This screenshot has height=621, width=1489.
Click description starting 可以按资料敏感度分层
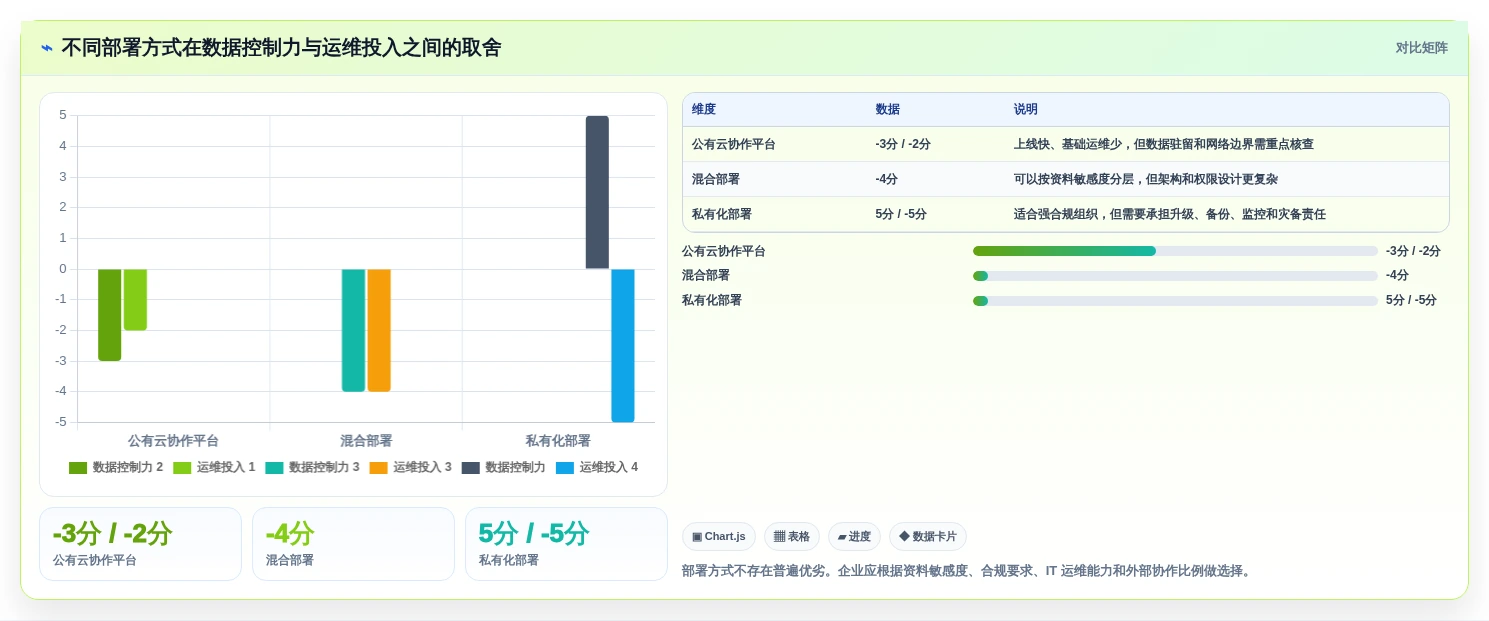point(1146,179)
